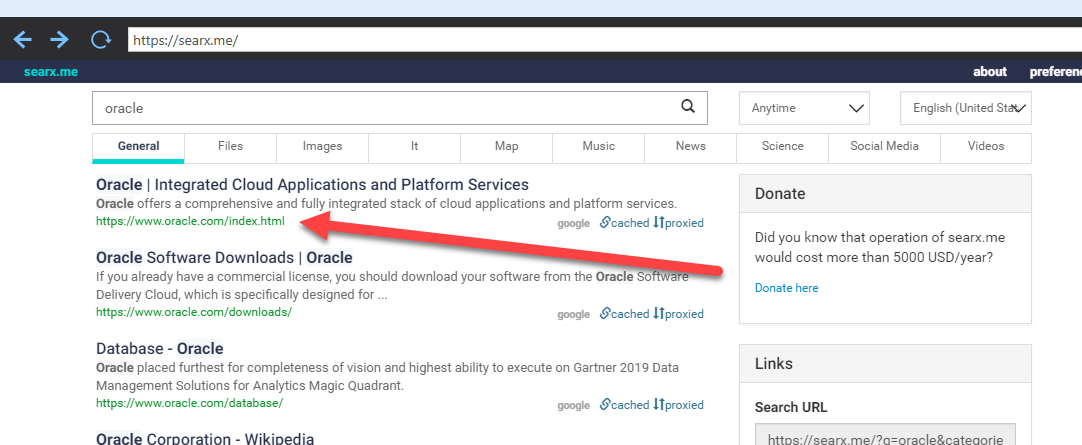Open Oracle Integrated Cloud Applications result title
The image size is (1082, 445).
click(x=312, y=185)
